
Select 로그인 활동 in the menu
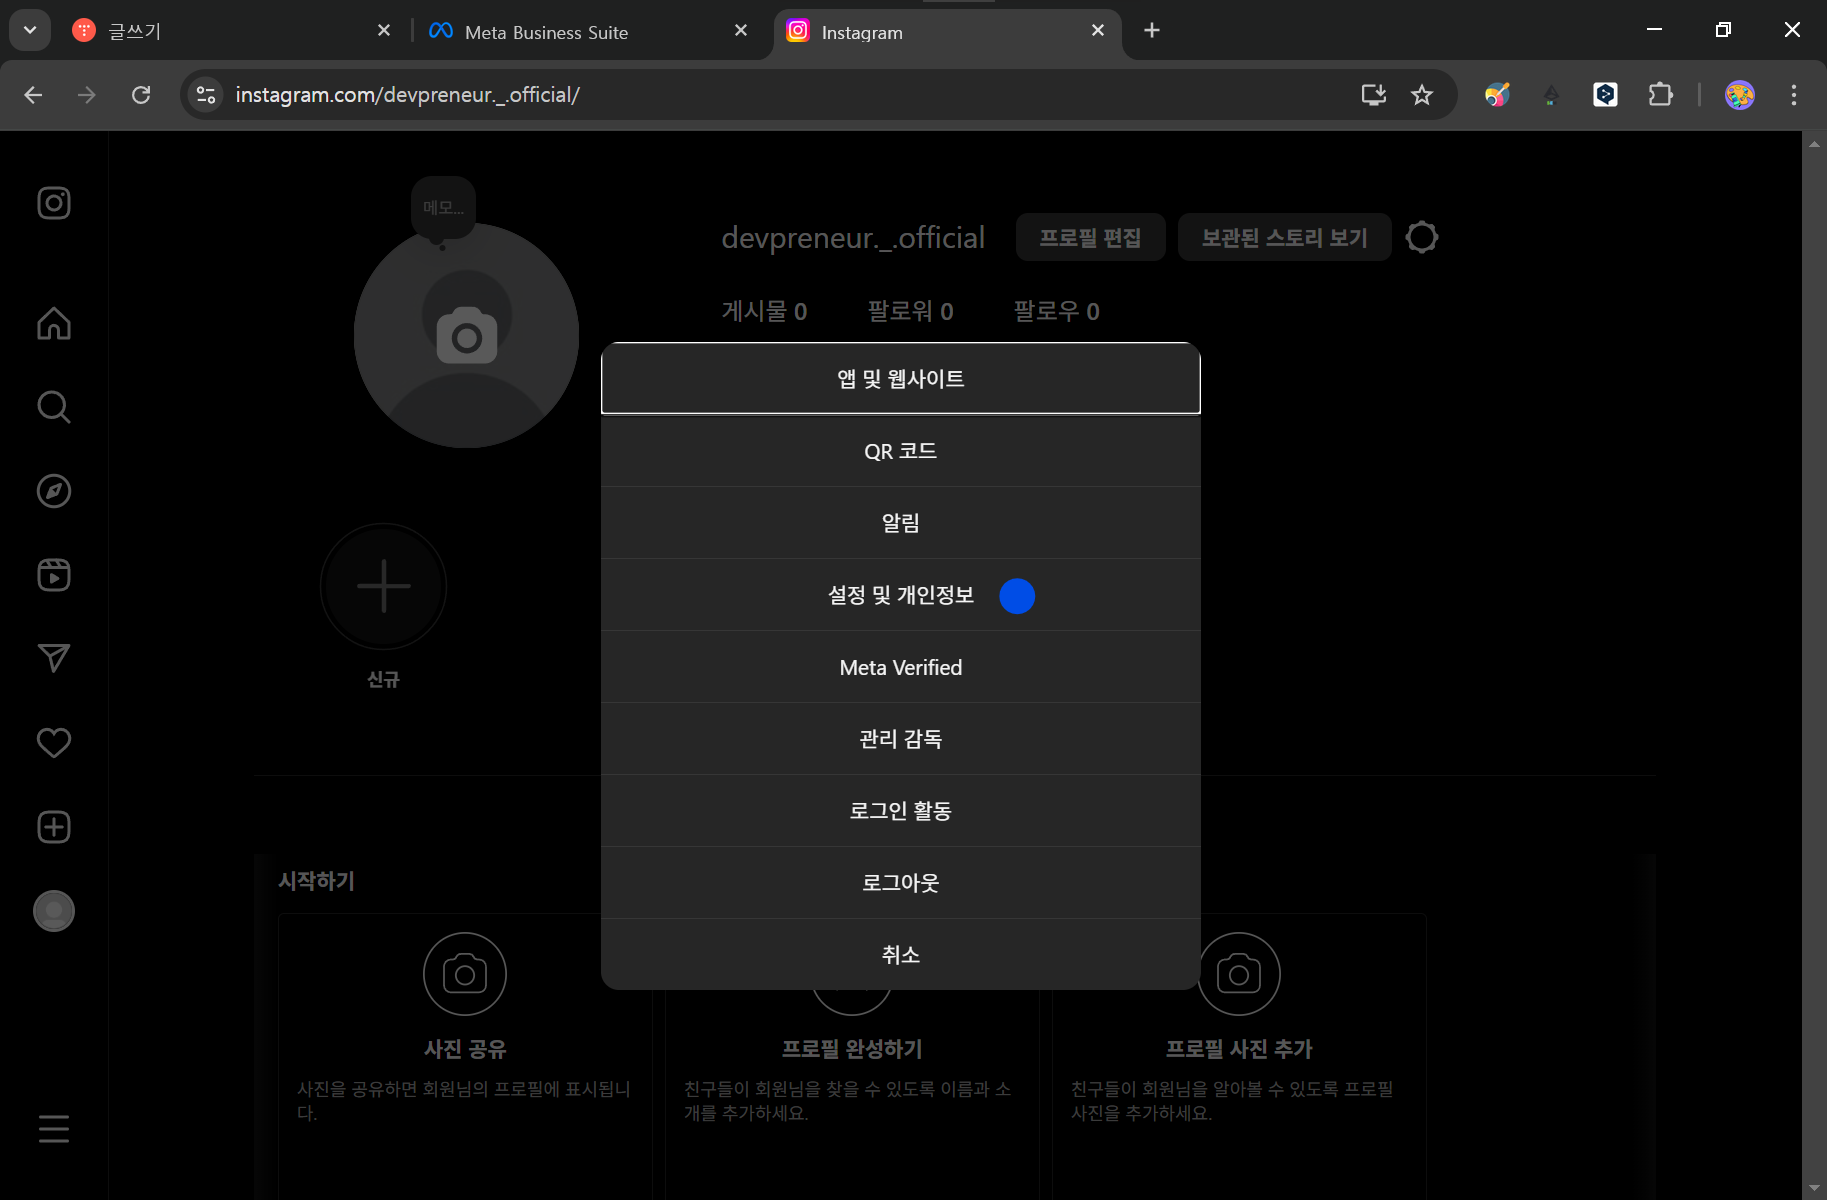coord(901,811)
